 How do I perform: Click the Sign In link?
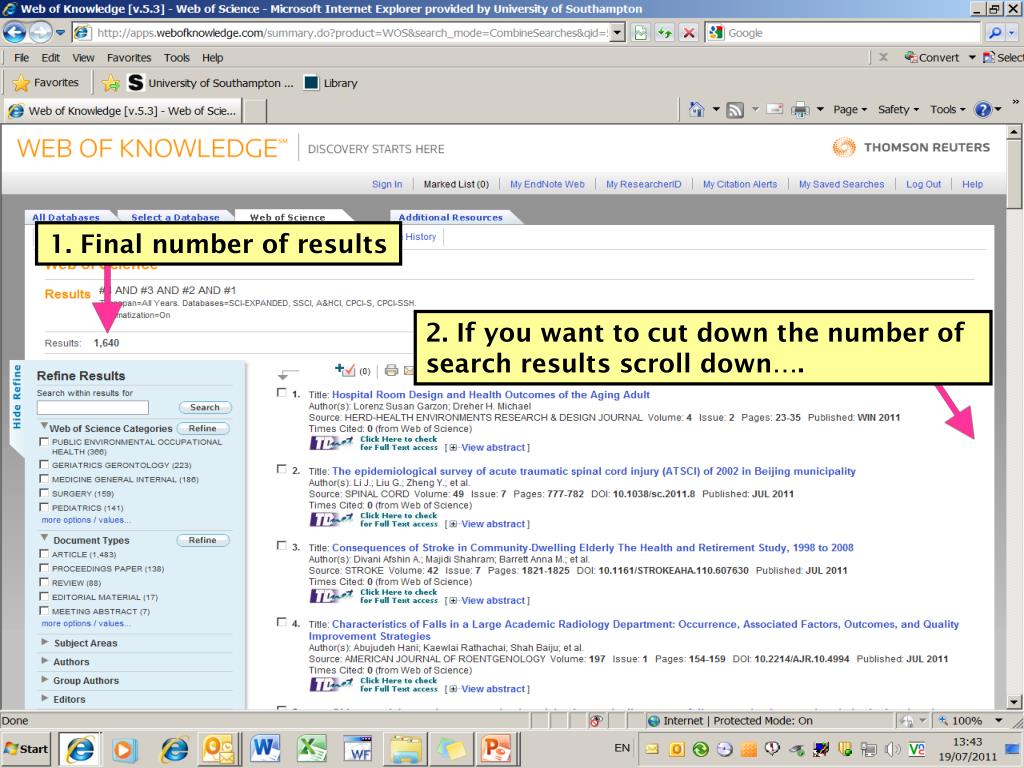387,184
